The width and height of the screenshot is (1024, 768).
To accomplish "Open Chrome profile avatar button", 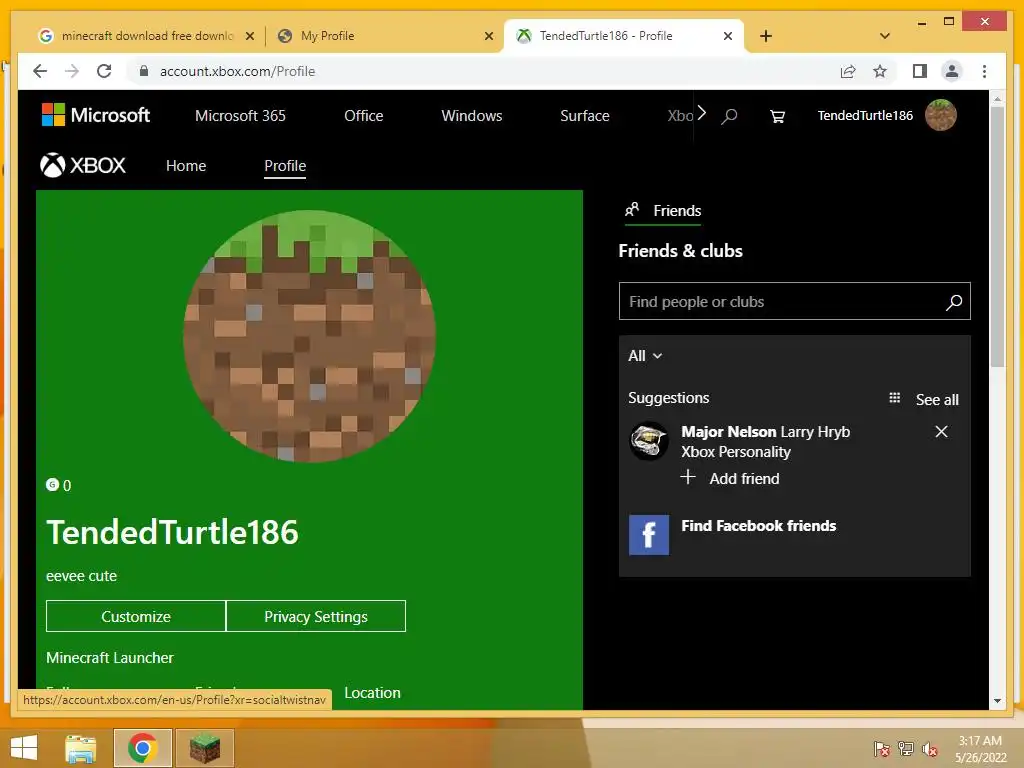I will 952,71.
